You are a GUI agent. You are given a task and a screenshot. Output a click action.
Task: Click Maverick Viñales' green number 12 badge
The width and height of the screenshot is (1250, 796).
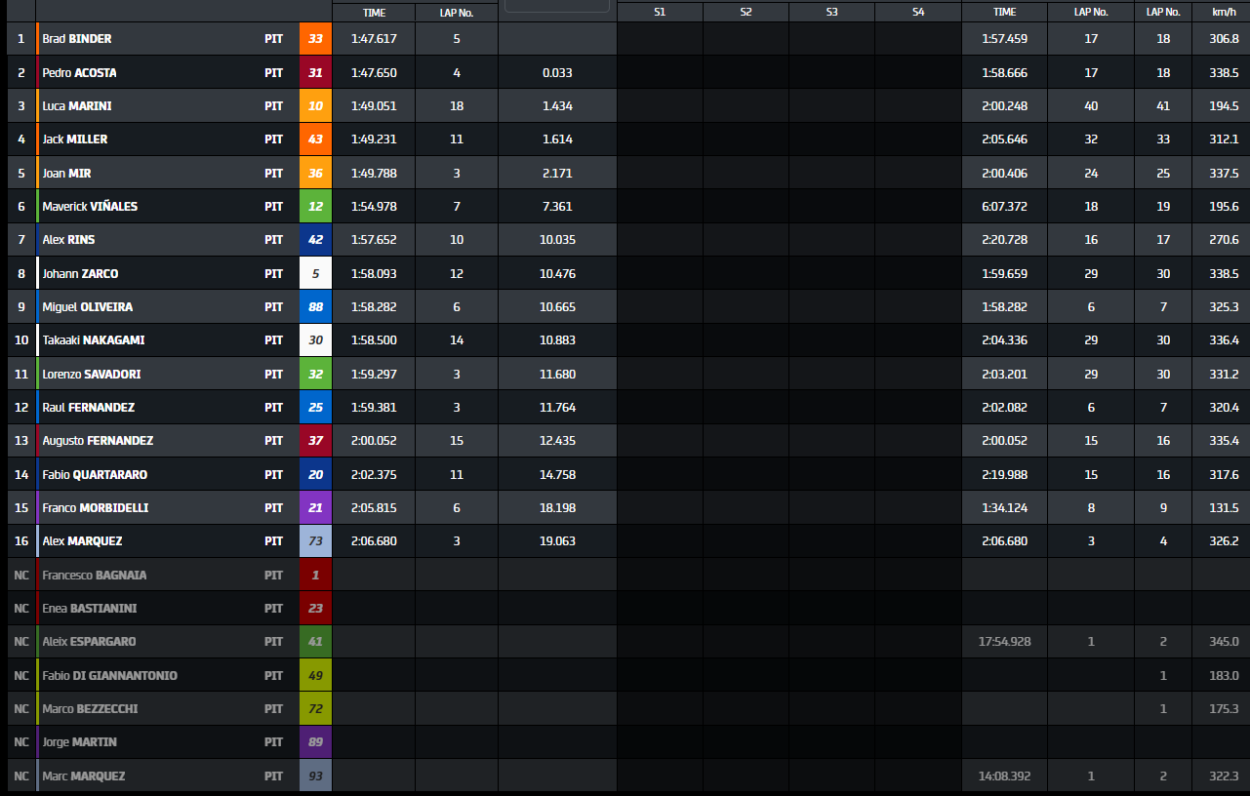315,207
